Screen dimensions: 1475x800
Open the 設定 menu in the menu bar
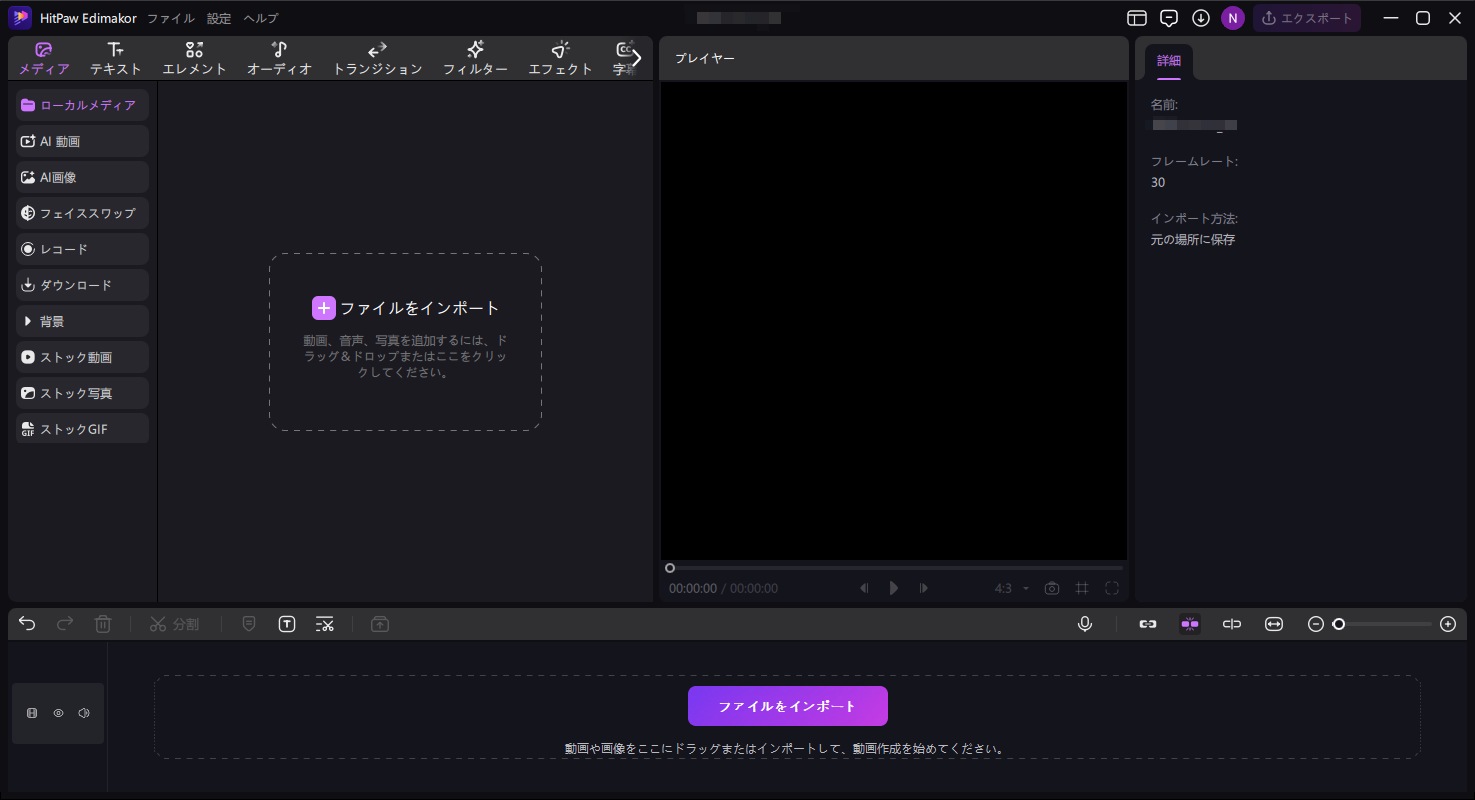tap(218, 18)
